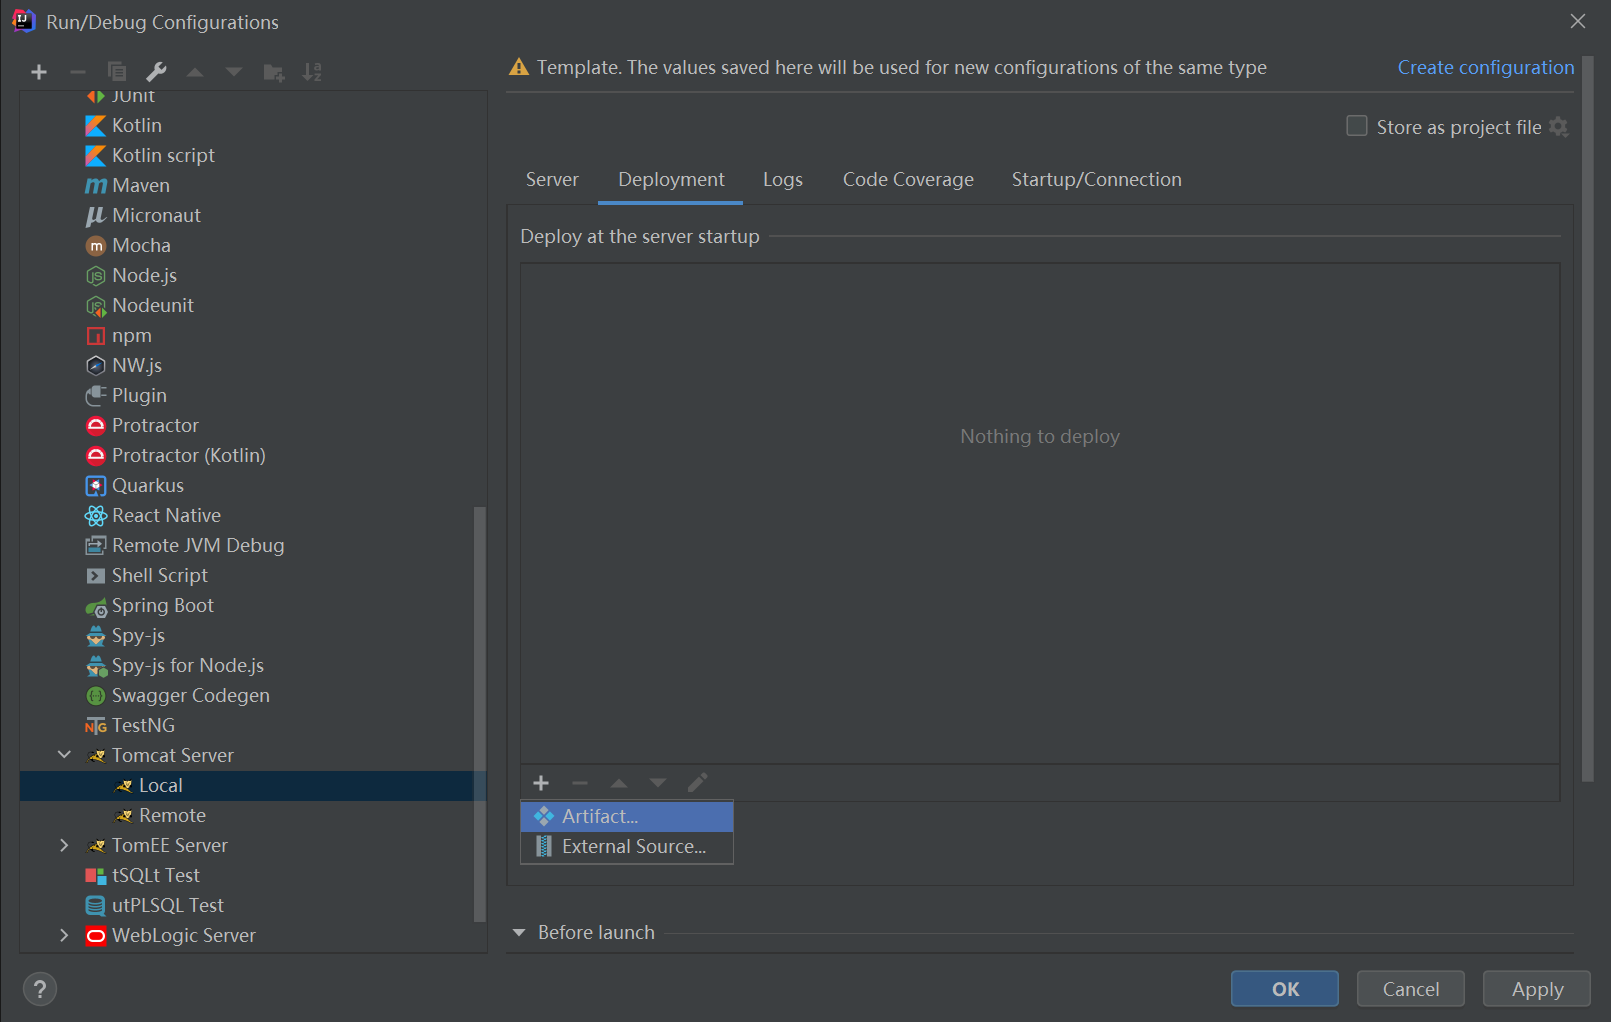This screenshot has height=1022, width=1611.
Task: Click the Shell Script icon
Action: (x=96, y=576)
